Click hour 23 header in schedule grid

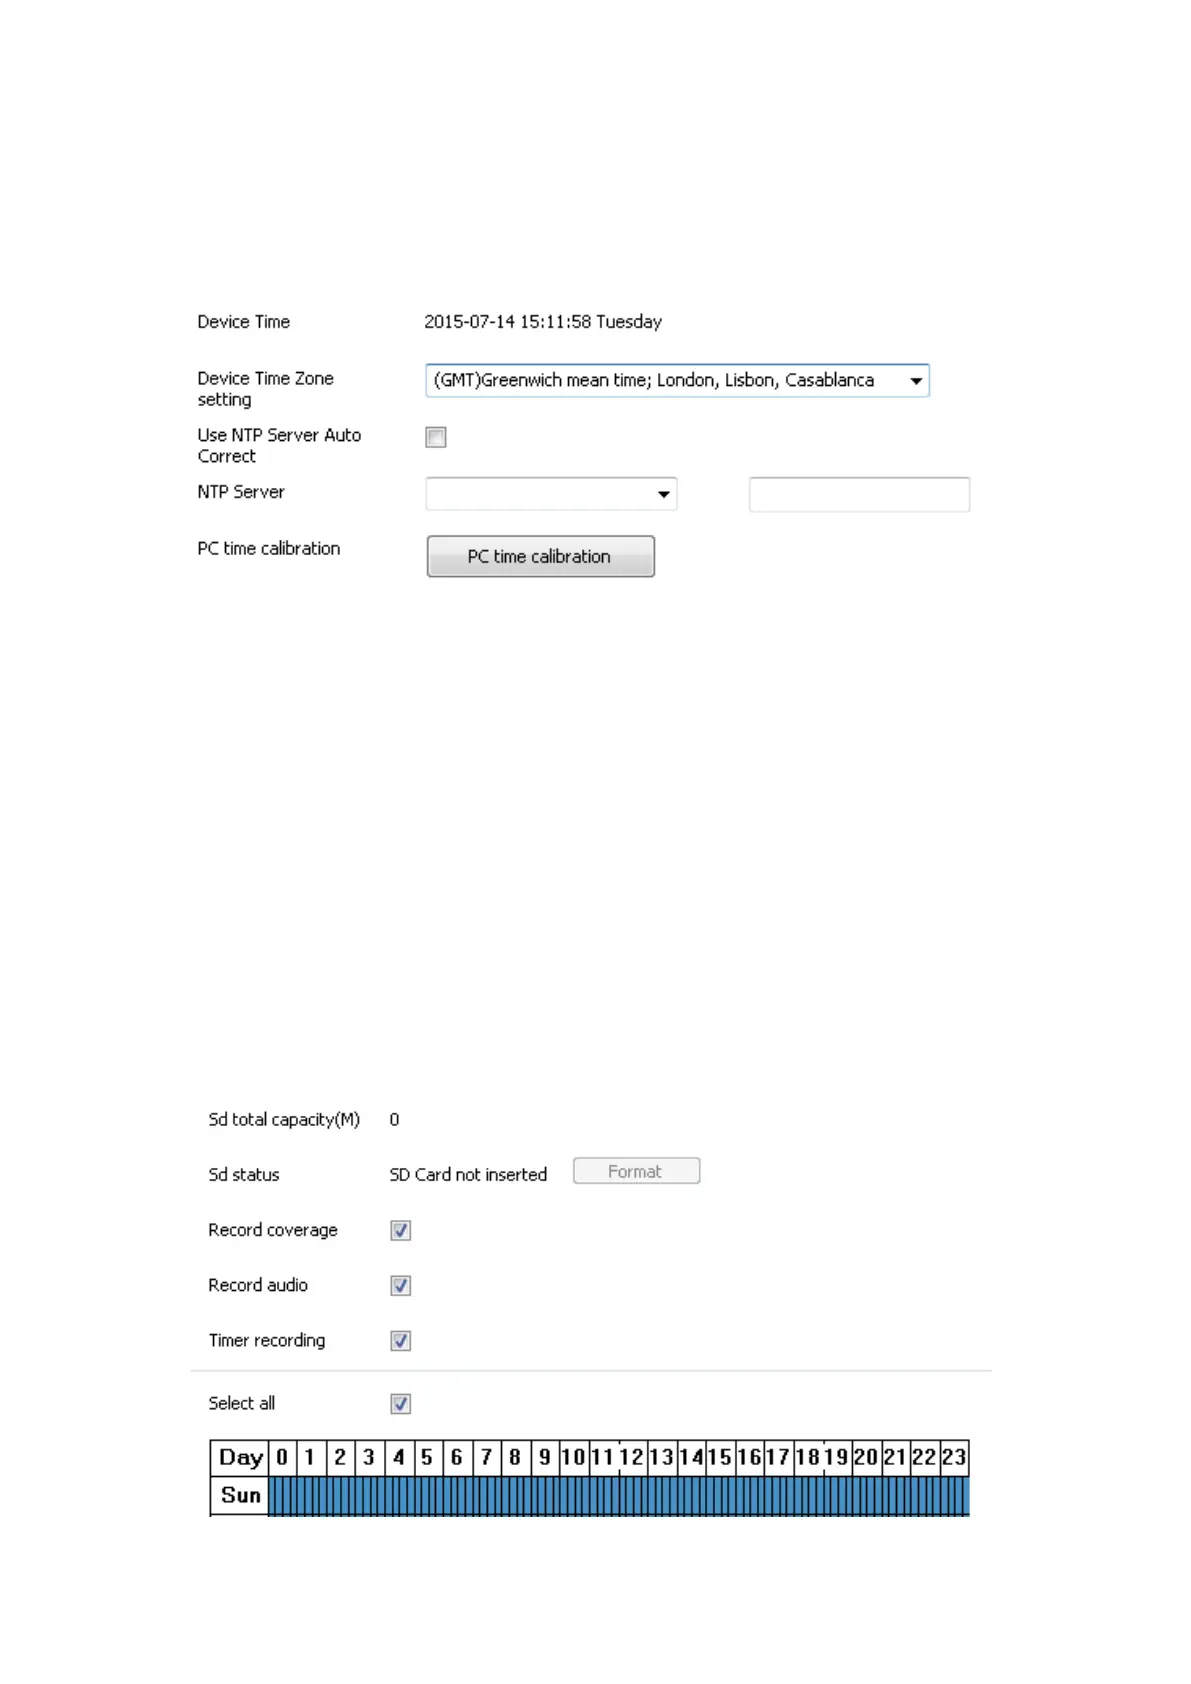pyautogui.click(x=954, y=1457)
